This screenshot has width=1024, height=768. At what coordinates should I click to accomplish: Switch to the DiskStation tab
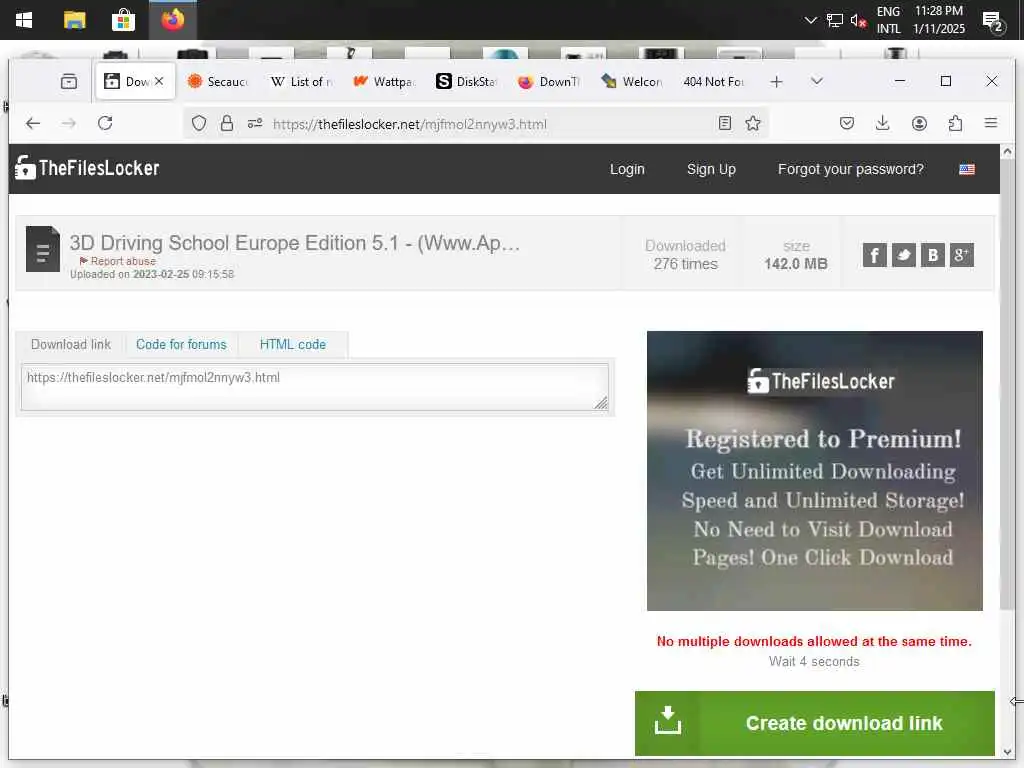click(467, 82)
